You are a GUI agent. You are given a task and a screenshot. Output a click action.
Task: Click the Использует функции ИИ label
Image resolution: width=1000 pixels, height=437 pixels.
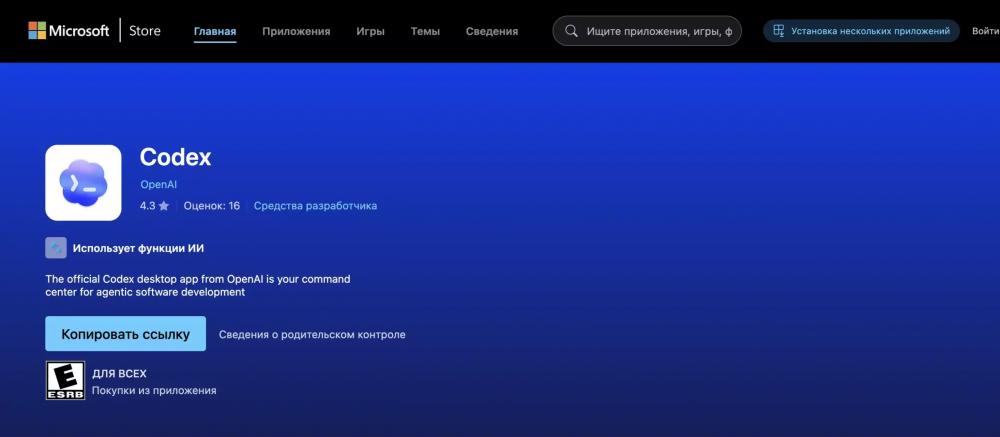[x=138, y=248]
